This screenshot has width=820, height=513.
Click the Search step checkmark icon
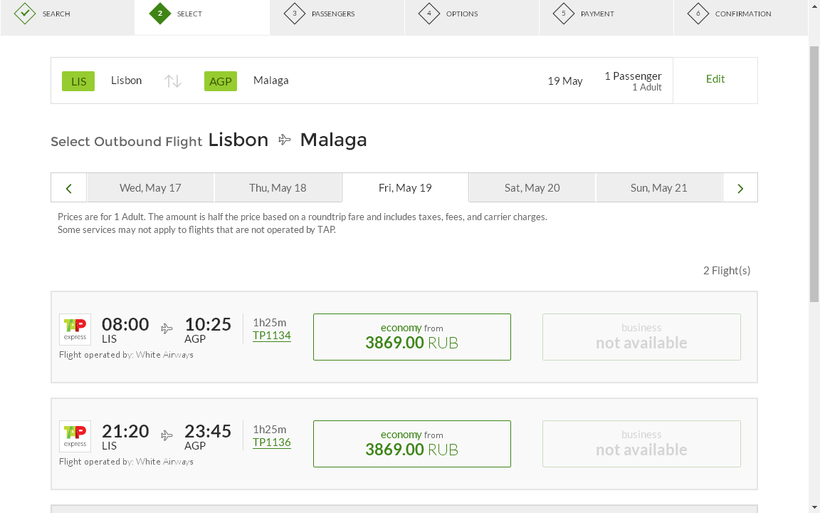point(25,14)
